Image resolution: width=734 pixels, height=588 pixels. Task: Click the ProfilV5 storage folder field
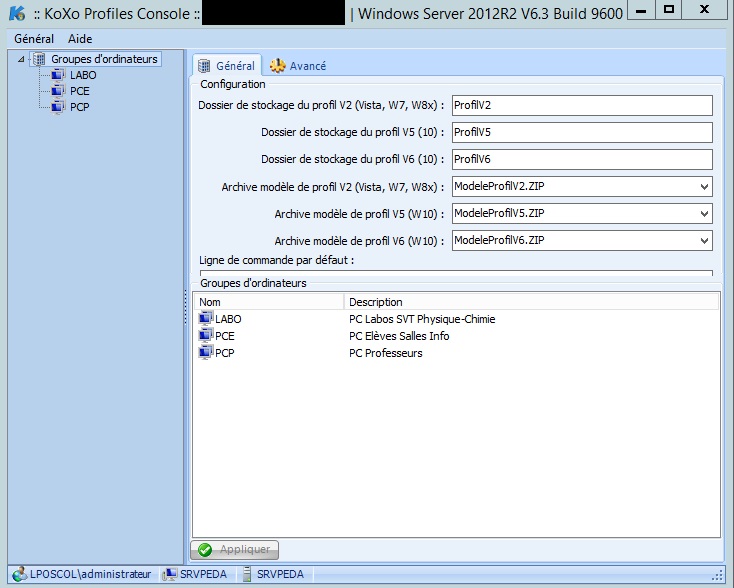(x=582, y=132)
